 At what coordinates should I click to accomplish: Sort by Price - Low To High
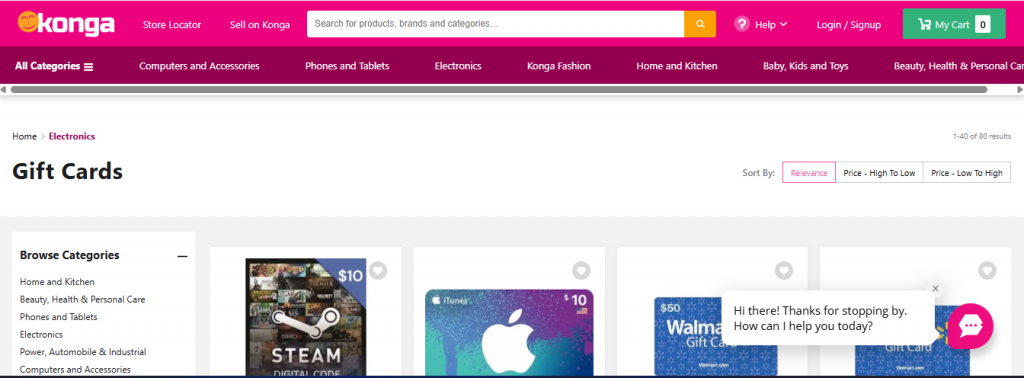point(967,172)
